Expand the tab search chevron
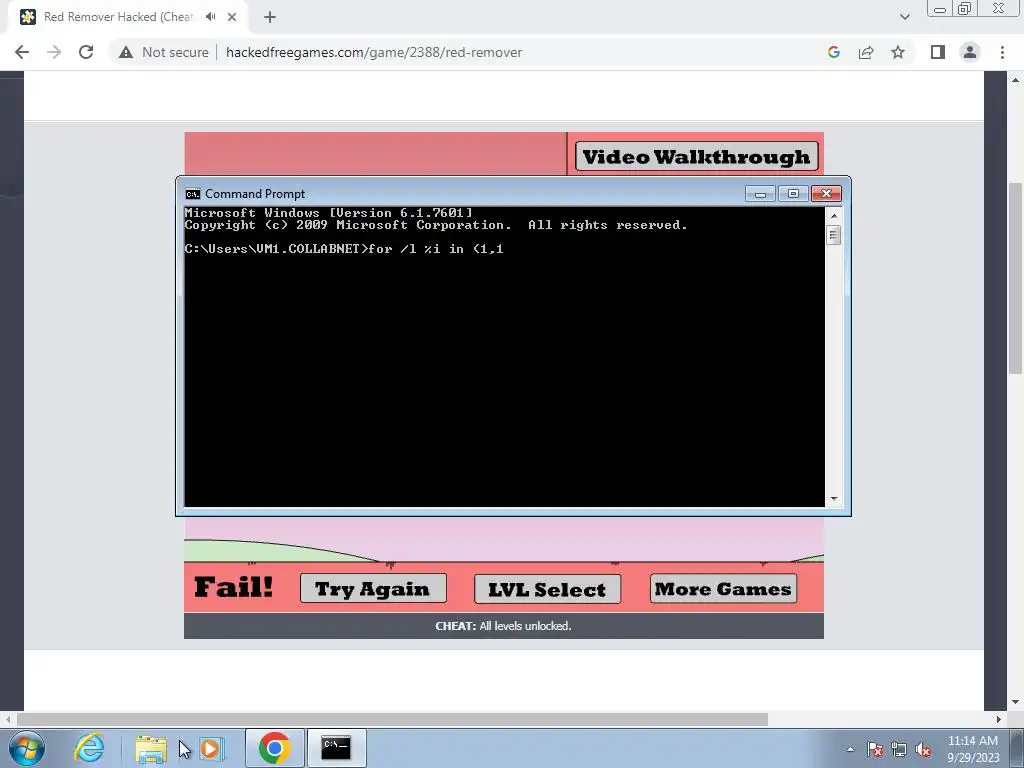 (x=904, y=17)
